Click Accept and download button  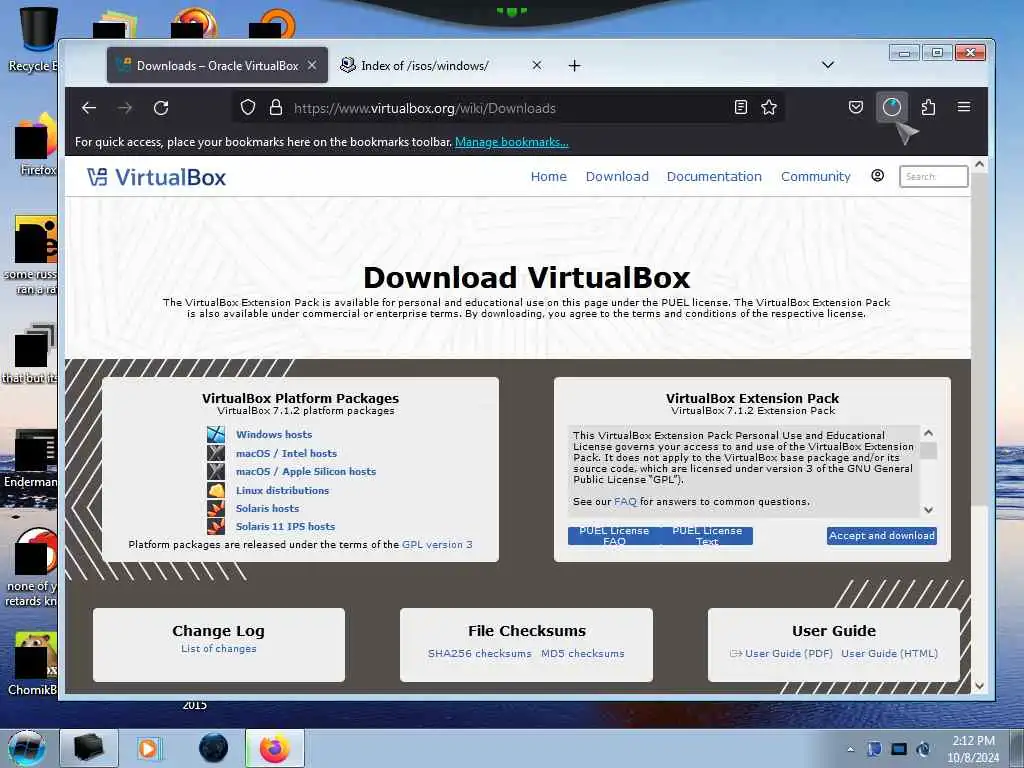[x=882, y=536]
